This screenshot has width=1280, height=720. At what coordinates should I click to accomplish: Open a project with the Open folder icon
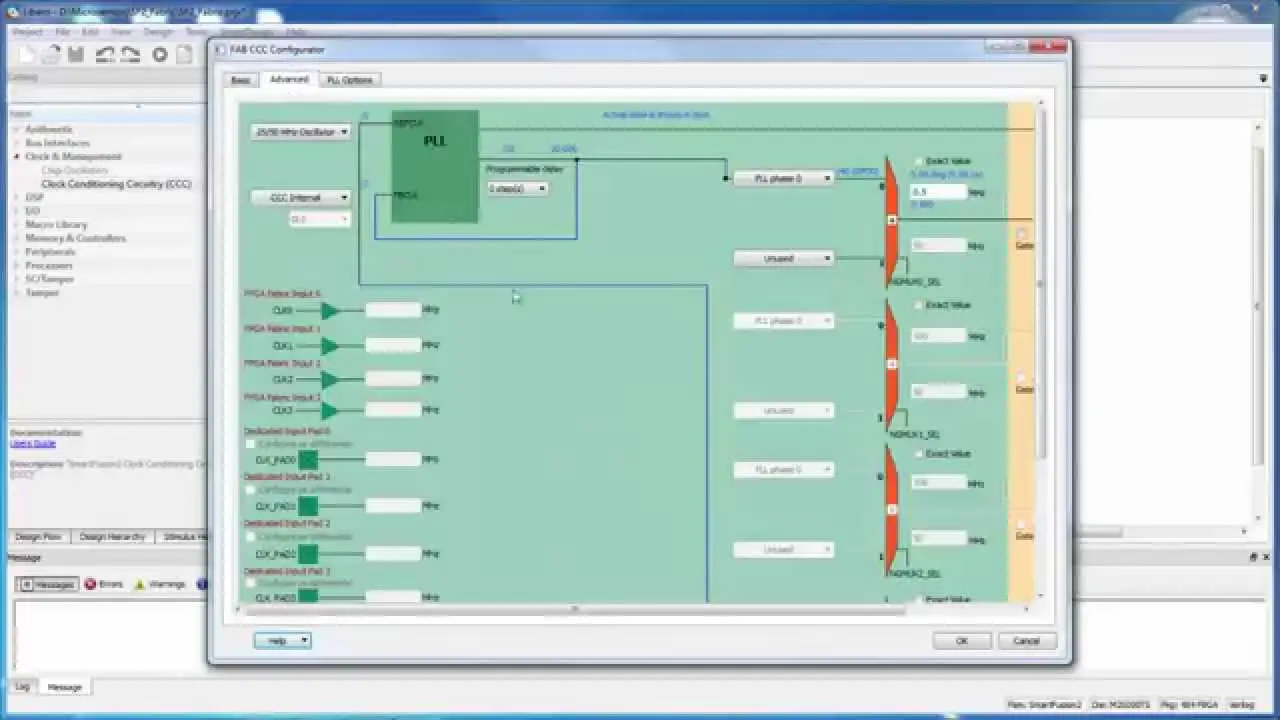click(50, 55)
